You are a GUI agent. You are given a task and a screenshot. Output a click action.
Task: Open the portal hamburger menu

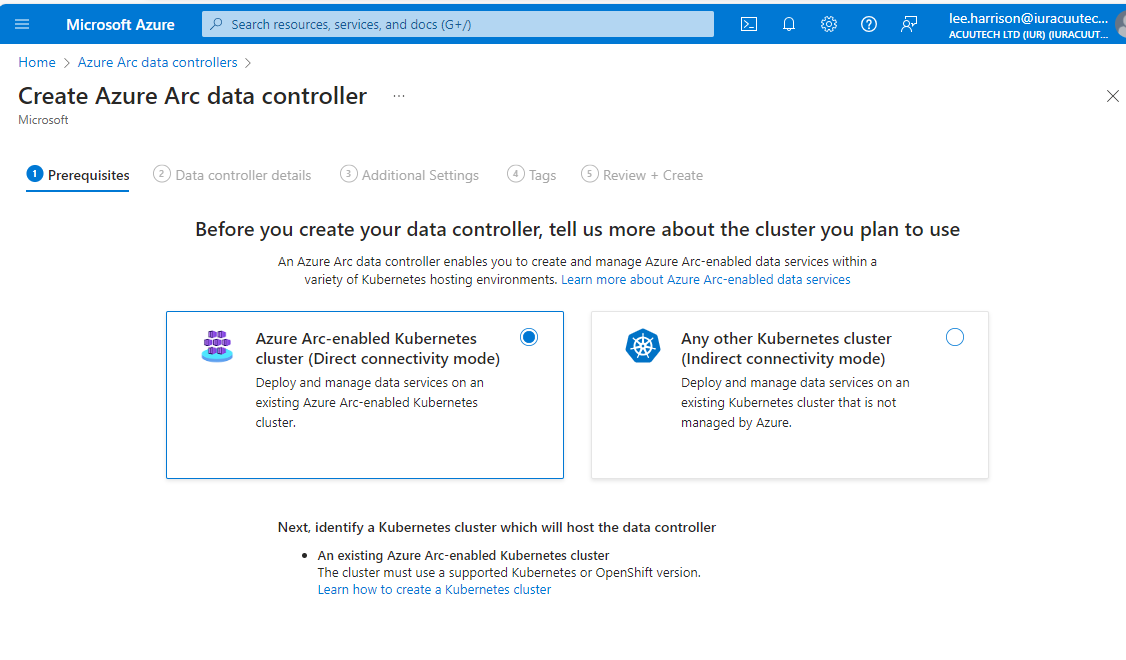[21, 24]
